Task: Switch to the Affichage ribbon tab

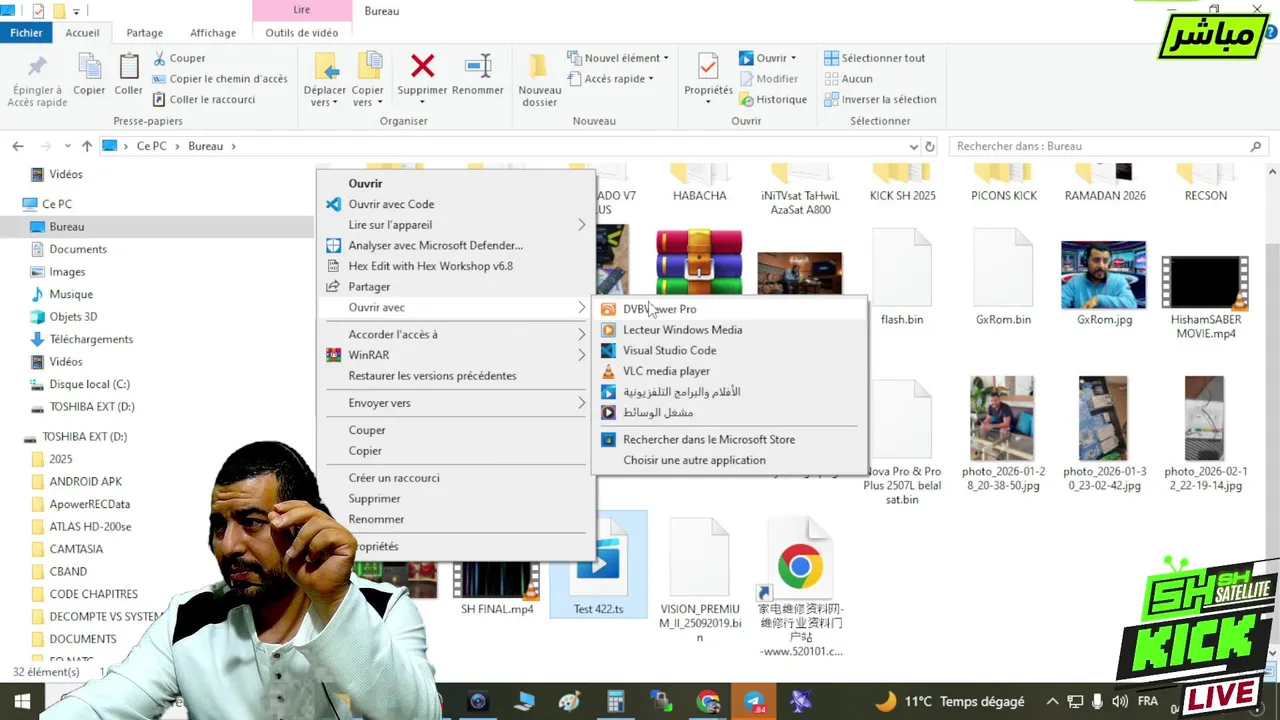Action: (213, 33)
